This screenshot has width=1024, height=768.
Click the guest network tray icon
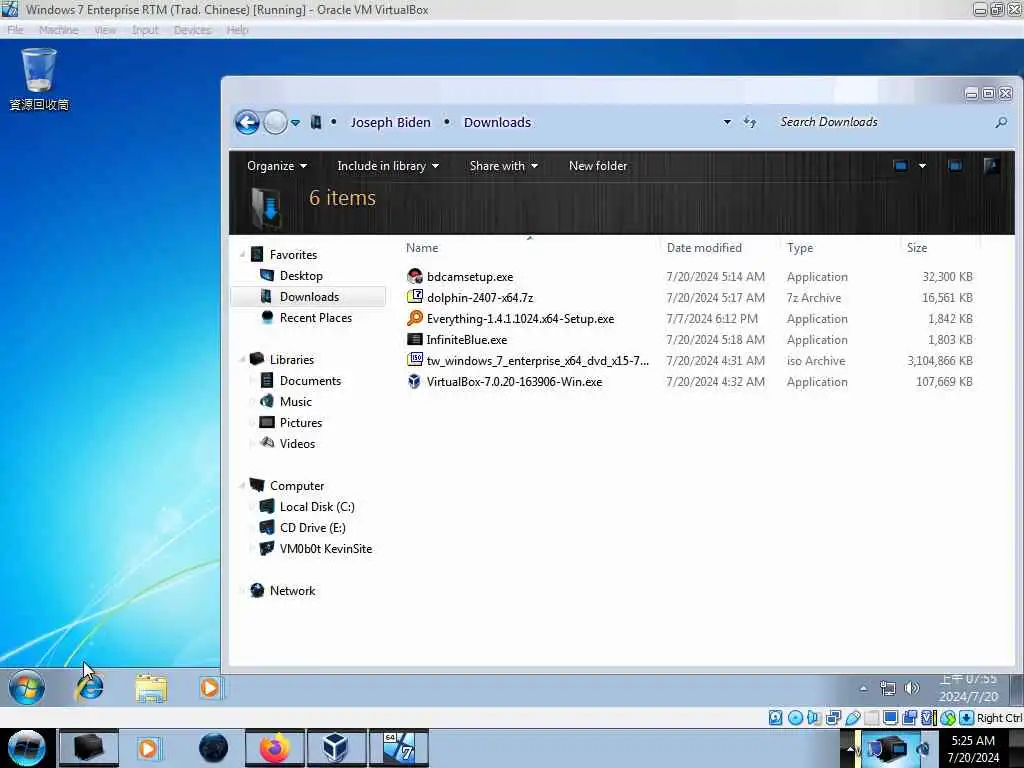(x=888, y=688)
